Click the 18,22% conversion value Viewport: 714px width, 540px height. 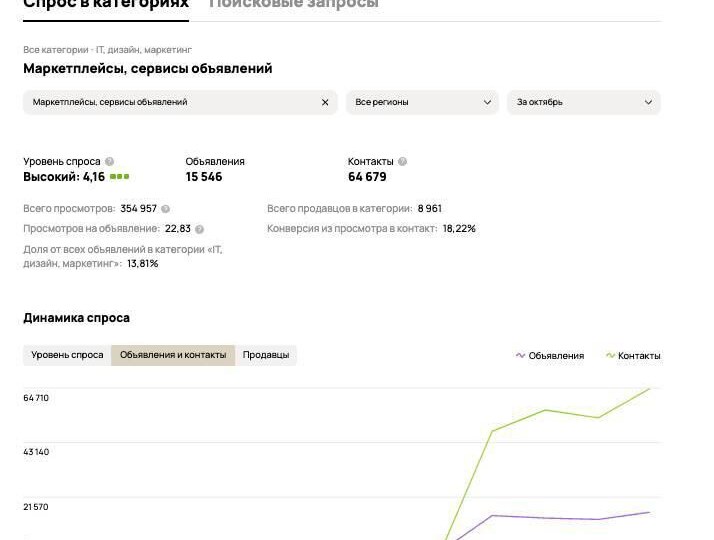coord(459,229)
